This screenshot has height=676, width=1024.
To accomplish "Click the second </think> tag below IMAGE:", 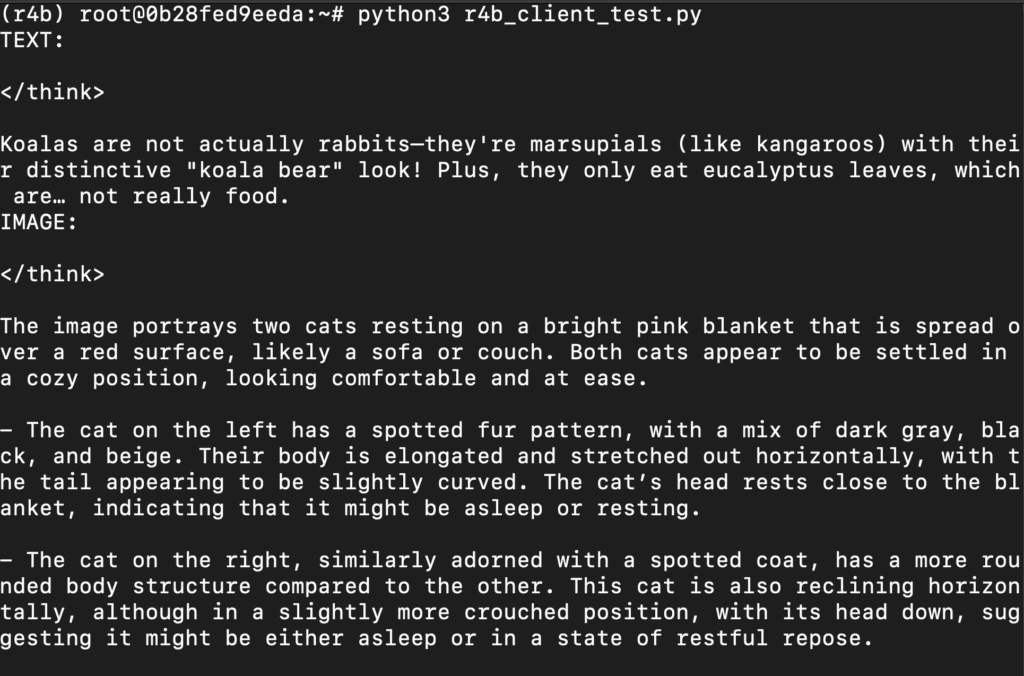I will (x=52, y=274).
